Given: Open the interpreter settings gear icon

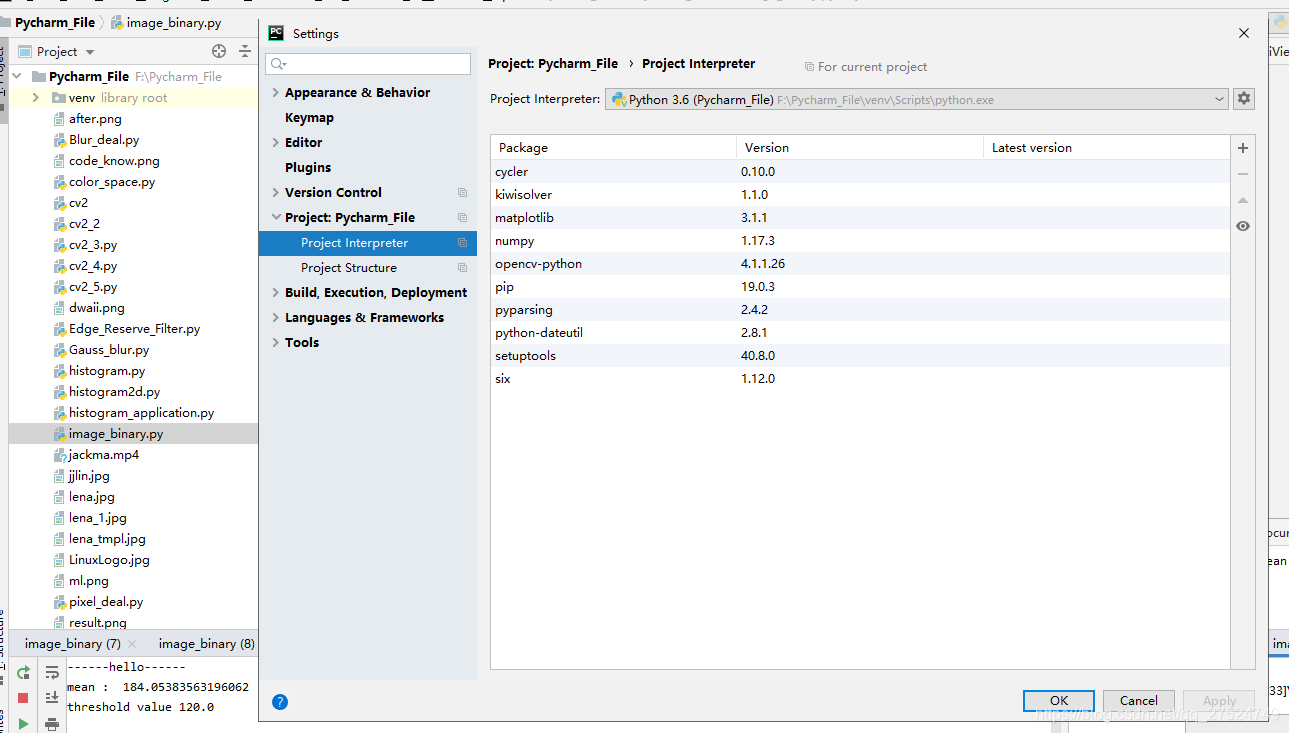Looking at the screenshot, I should click(x=1242, y=98).
